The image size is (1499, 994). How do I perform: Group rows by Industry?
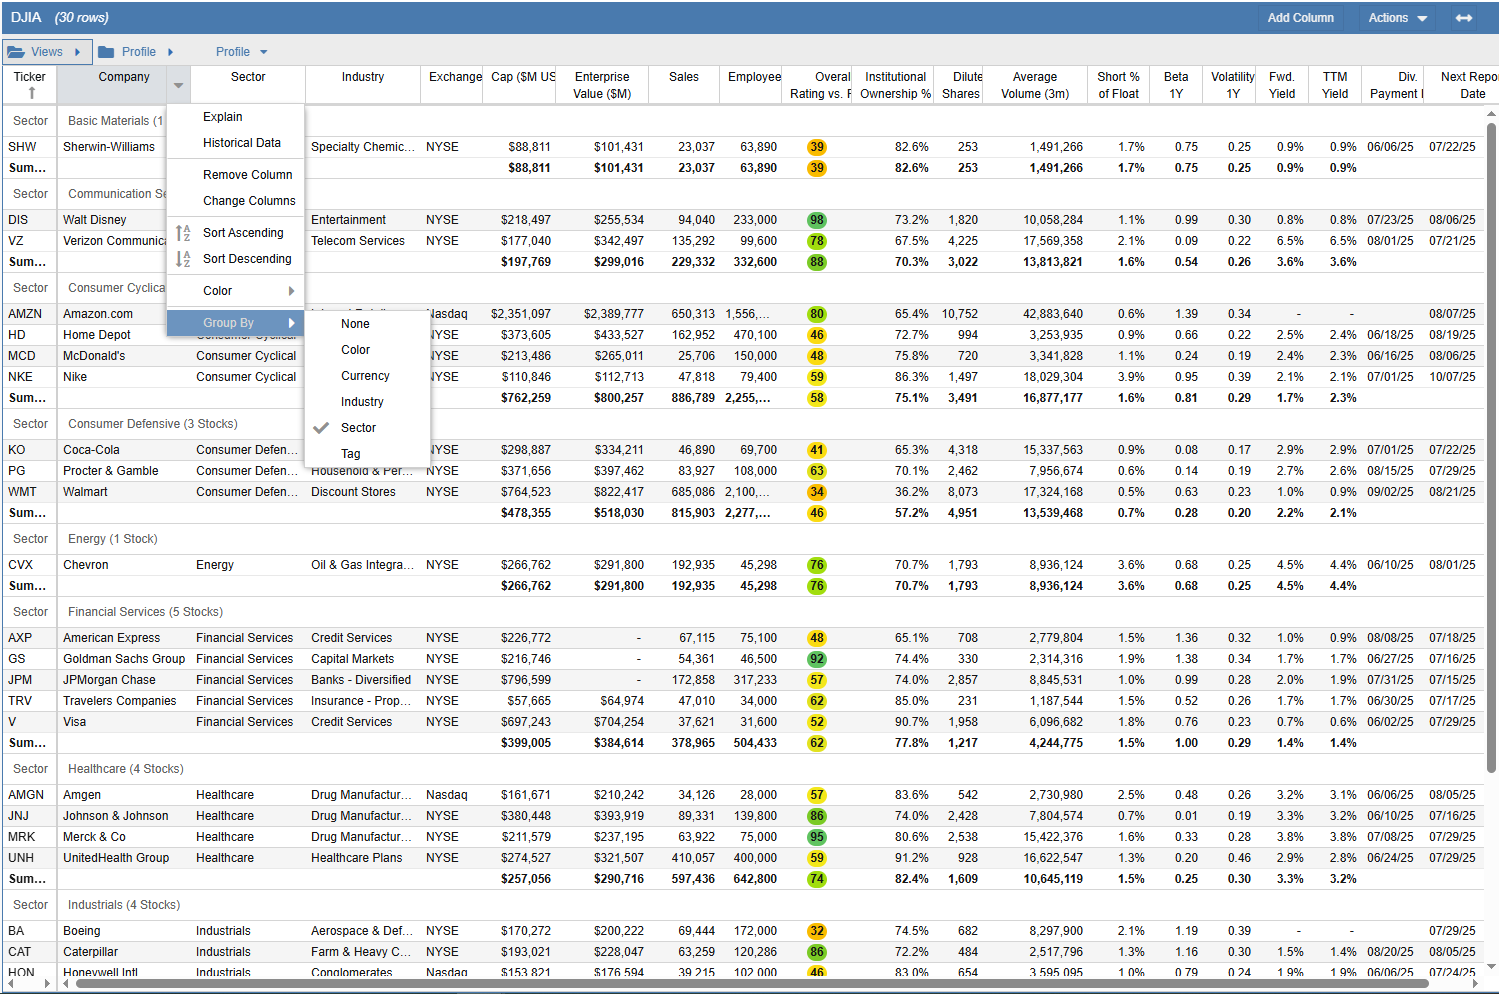(x=362, y=402)
